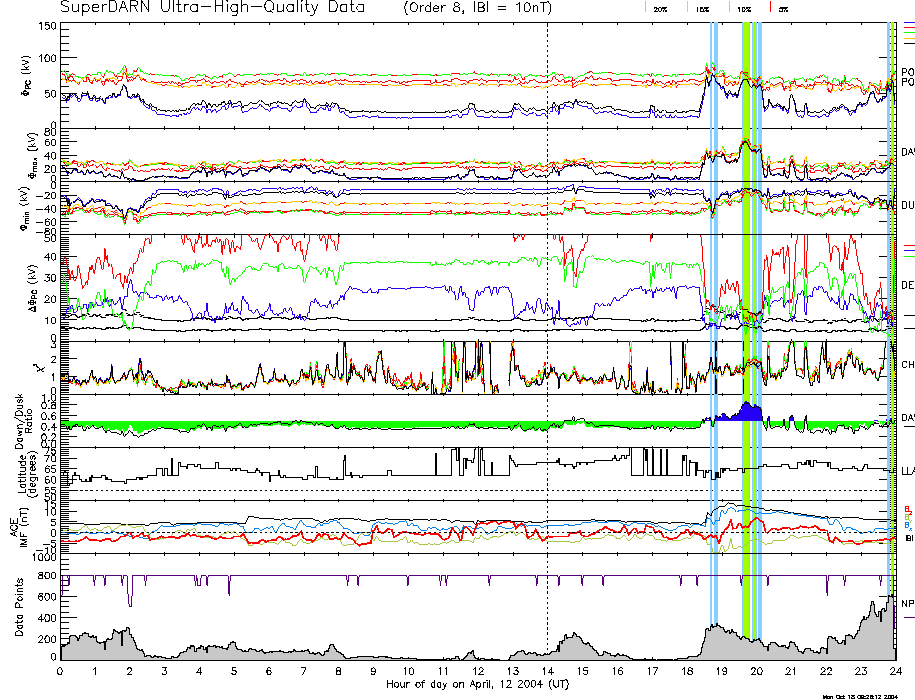Click hour 24 on the time axis
This screenshot has height=700, width=915.
tap(896, 671)
